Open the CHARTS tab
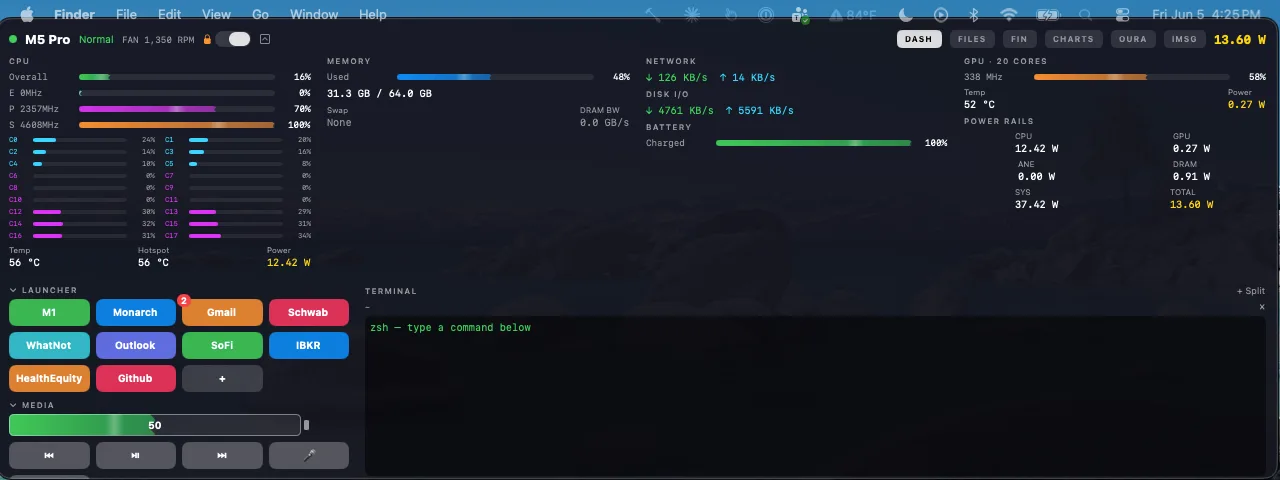 click(x=1073, y=39)
